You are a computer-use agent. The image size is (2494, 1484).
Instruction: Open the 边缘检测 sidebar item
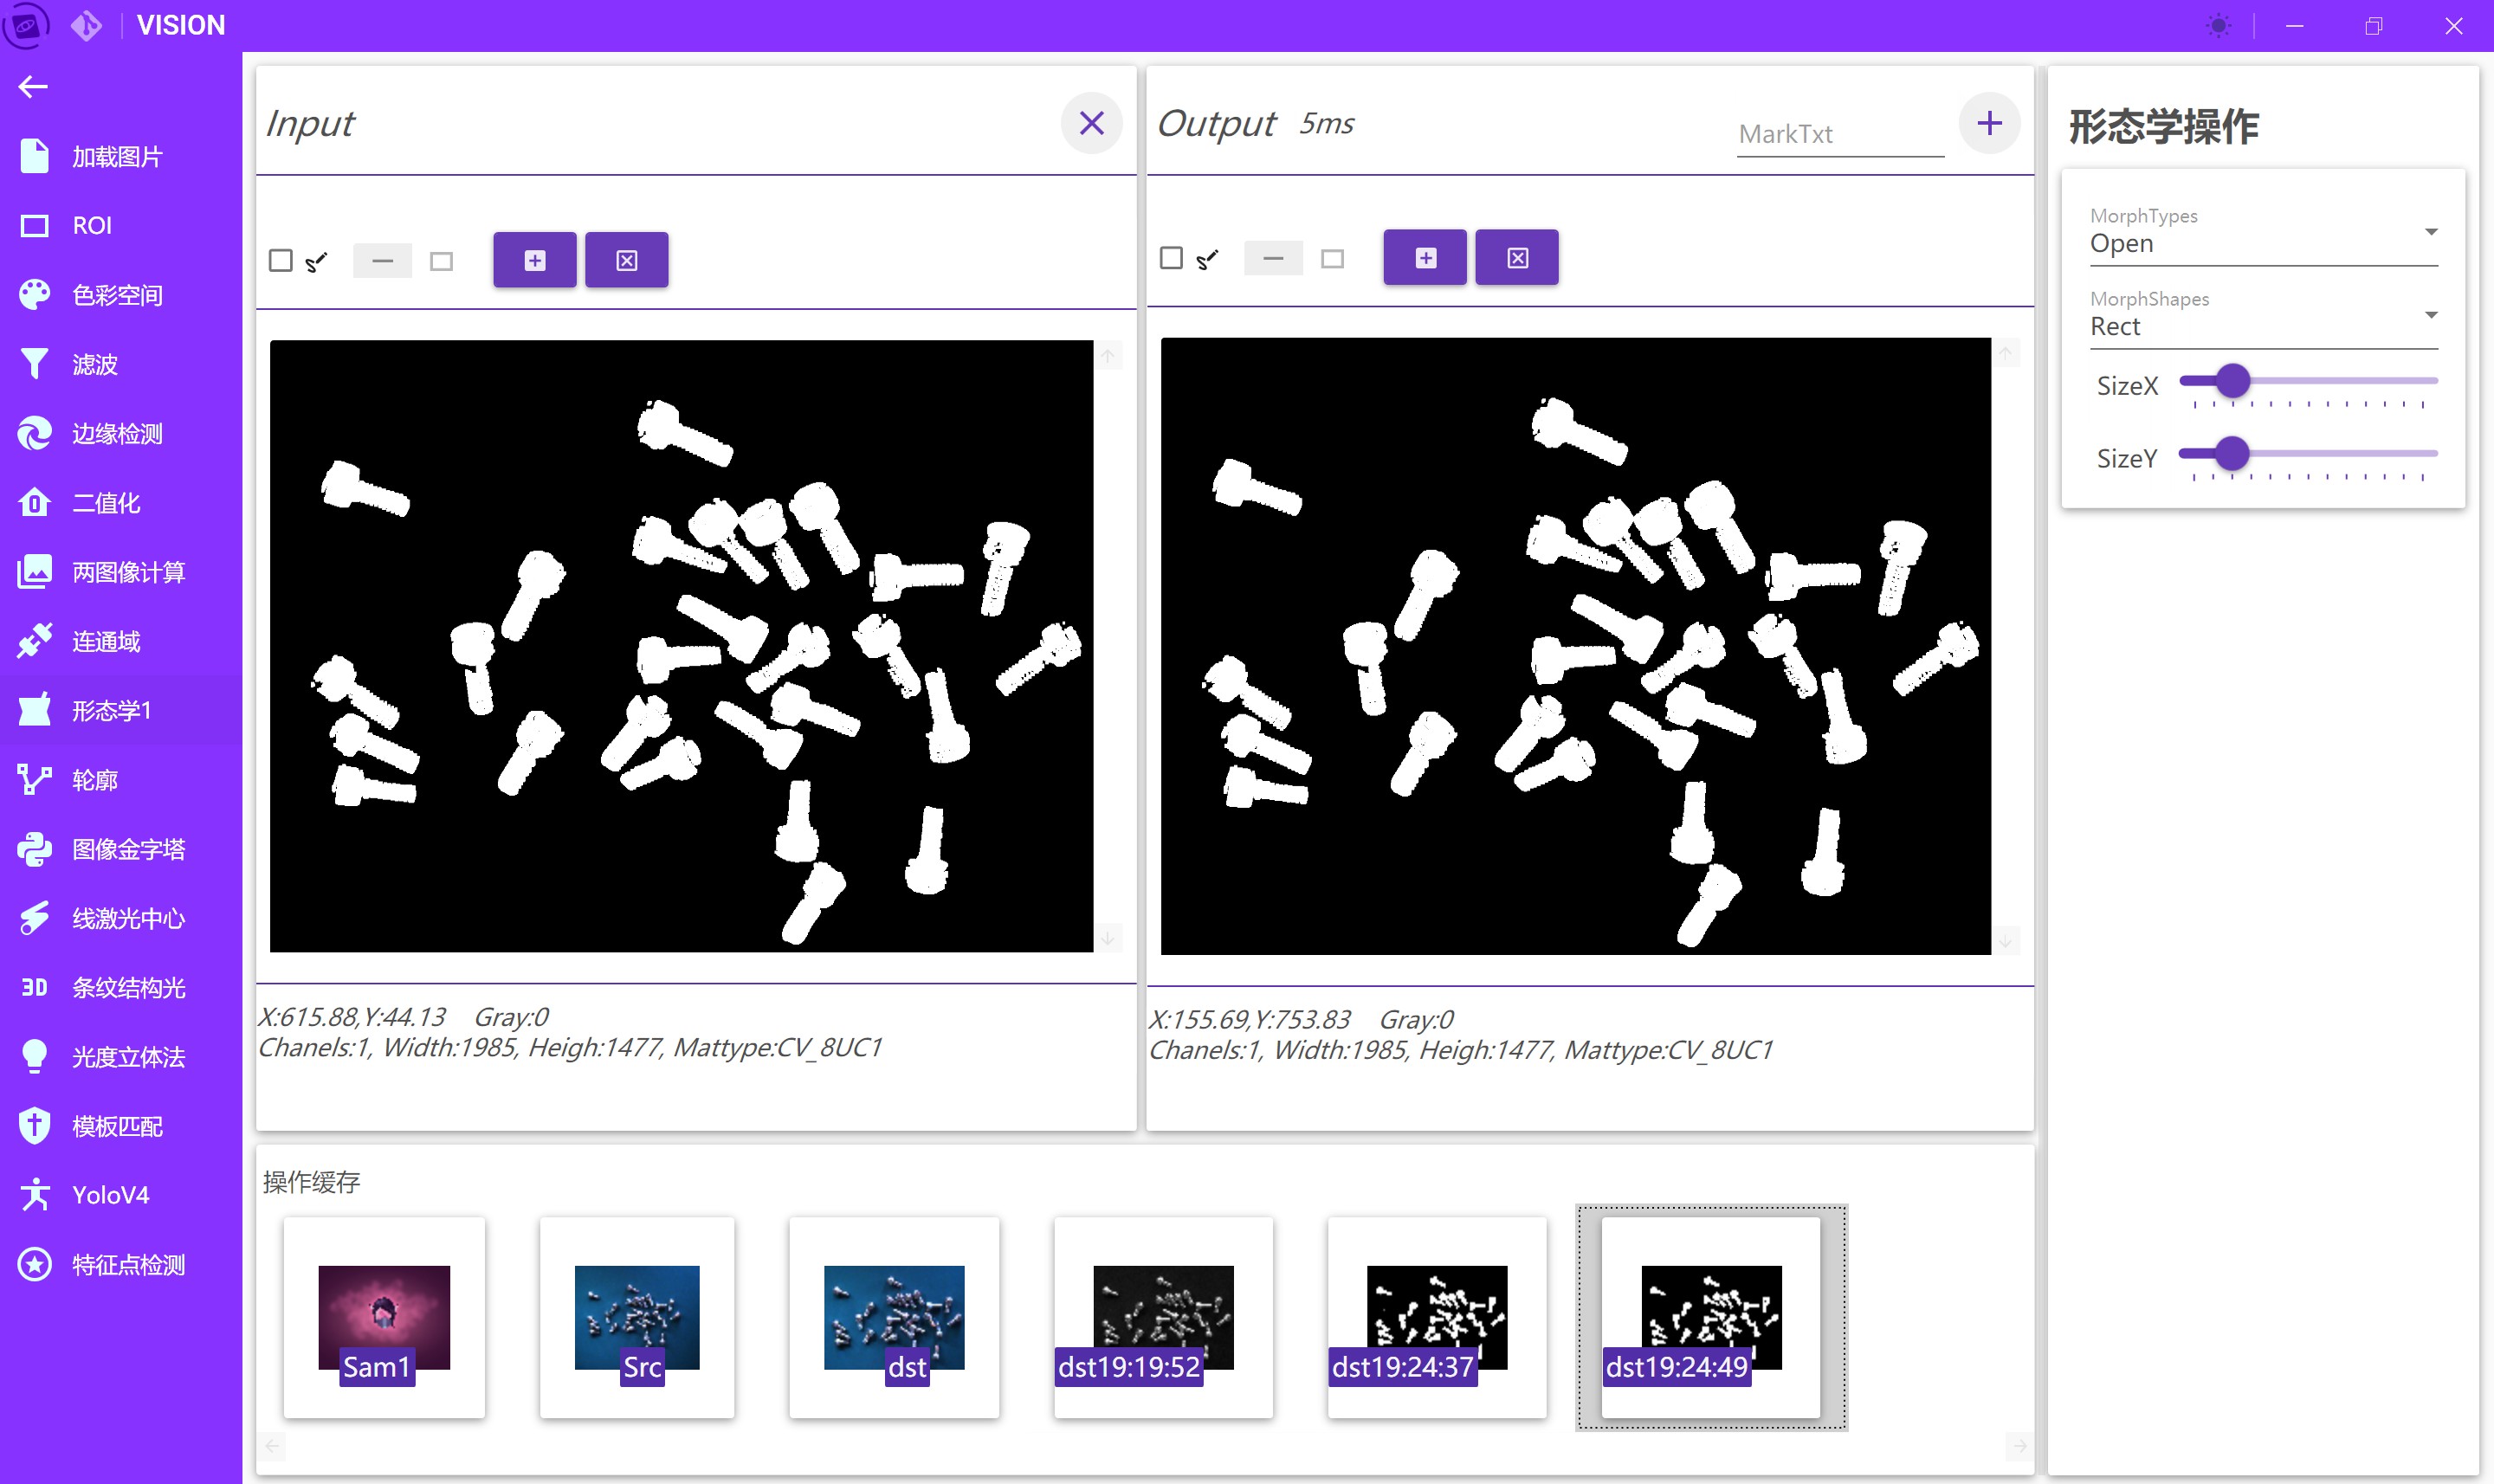(x=116, y=434)
